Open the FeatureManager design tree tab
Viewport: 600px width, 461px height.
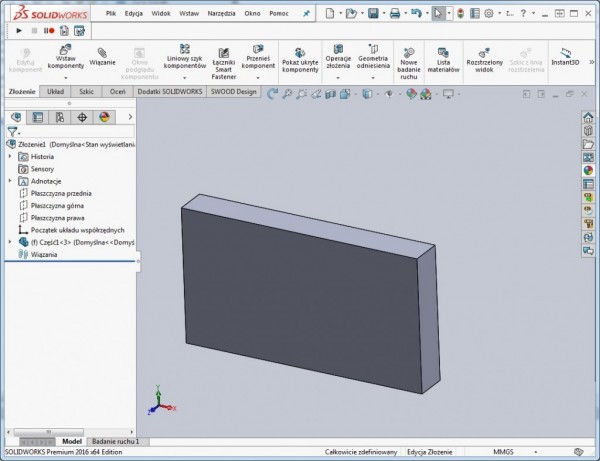coord(16,117)
